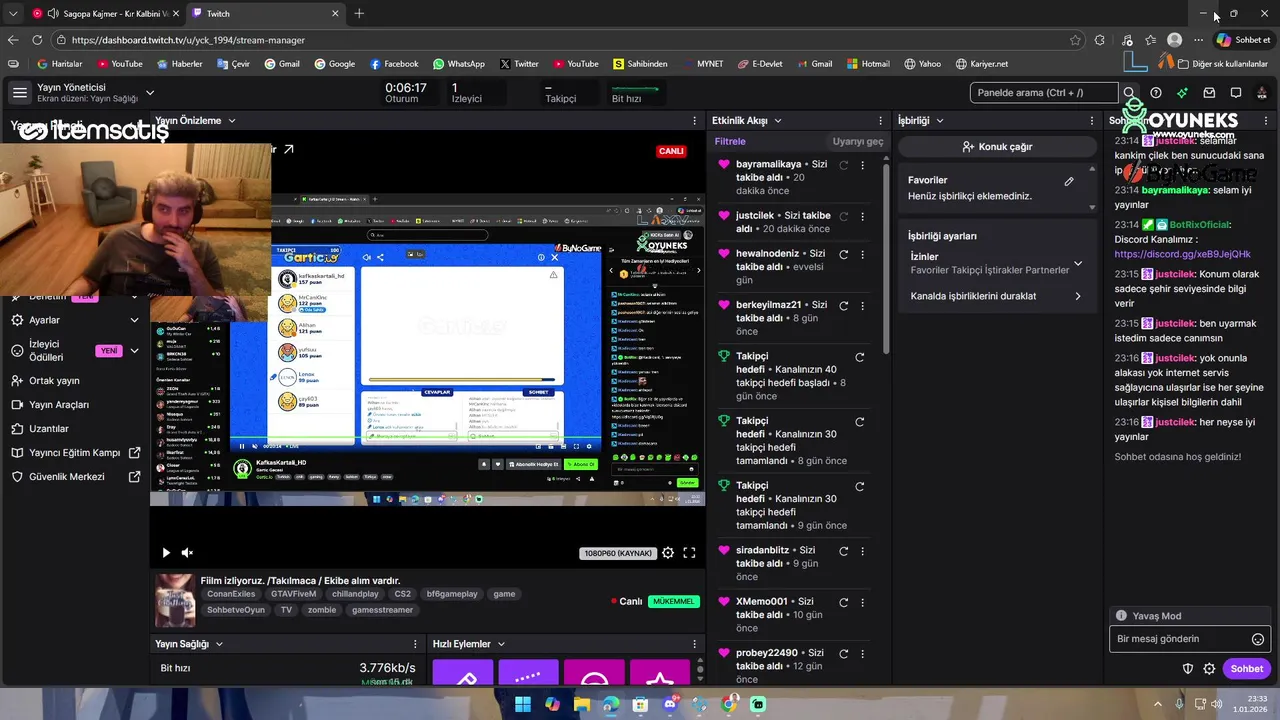This screenshot has height=720, width=1280.
Task: Open the whispers chat bubble icon
Action: 1236,93
